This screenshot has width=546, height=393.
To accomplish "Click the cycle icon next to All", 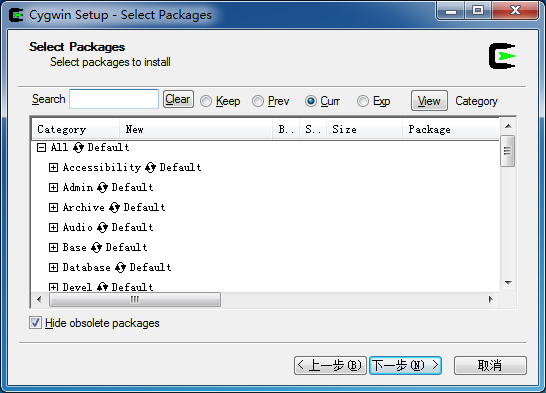I will pos(78,148).
